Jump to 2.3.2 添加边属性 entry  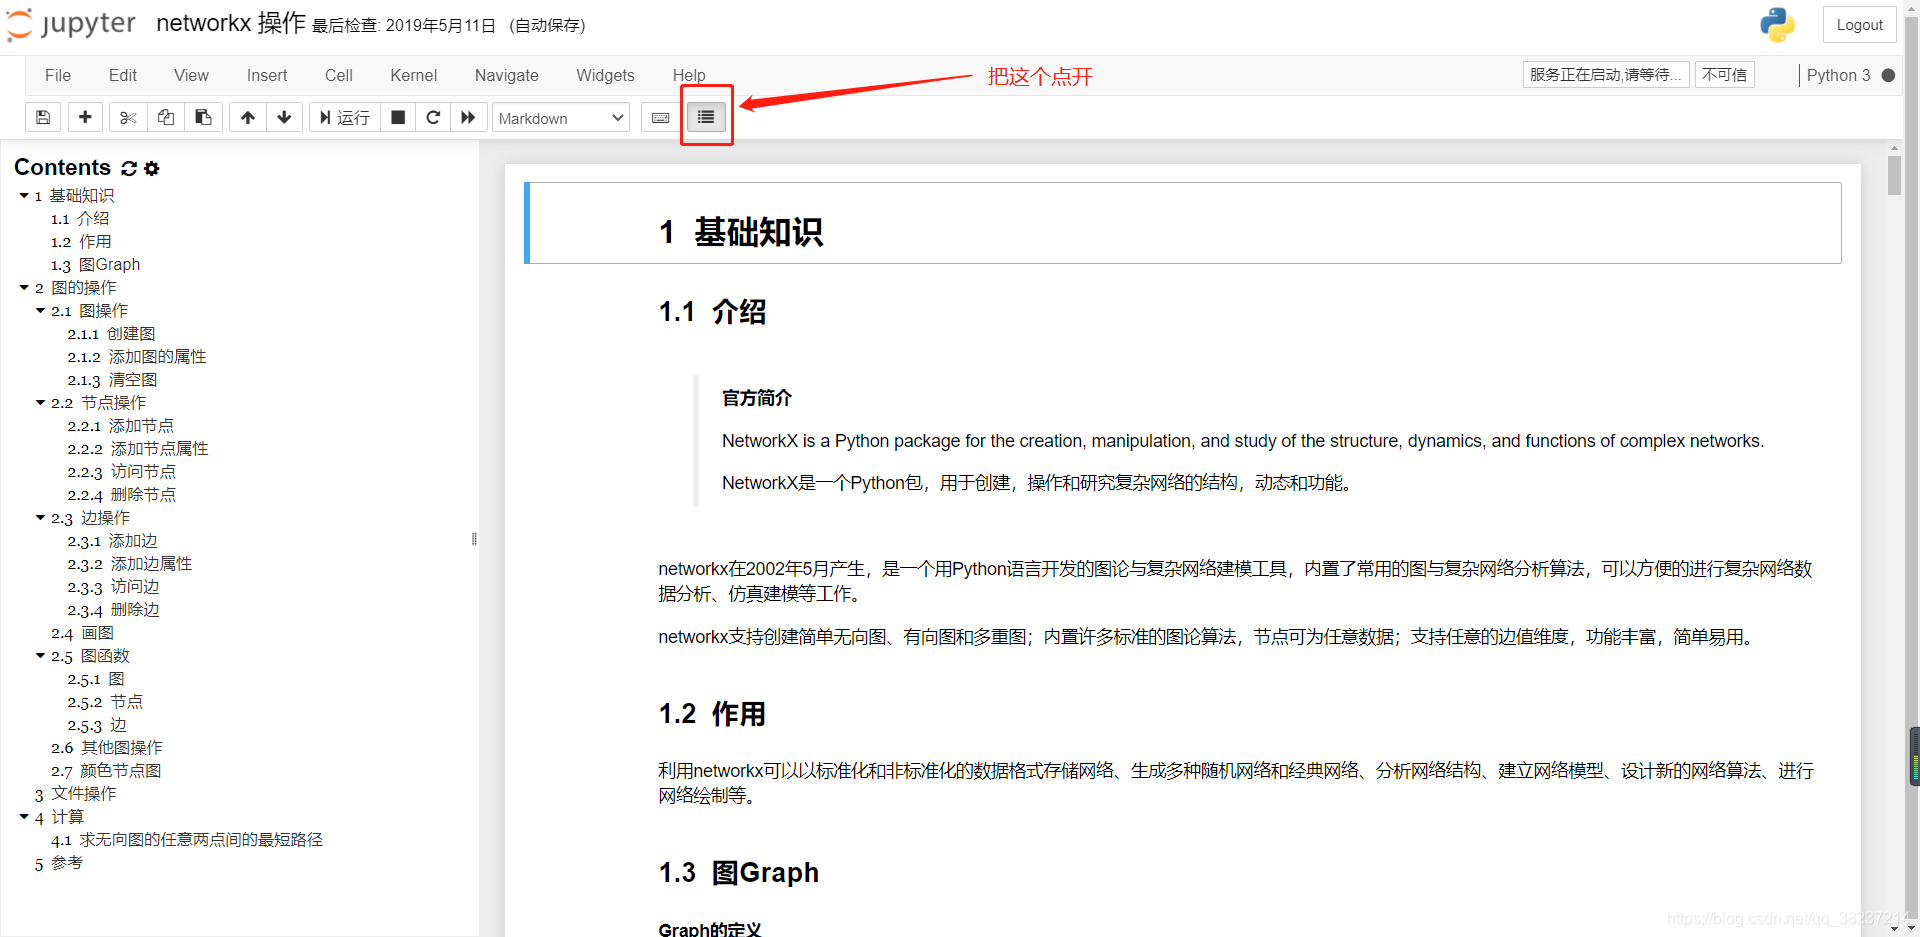(x=130, y=563)
